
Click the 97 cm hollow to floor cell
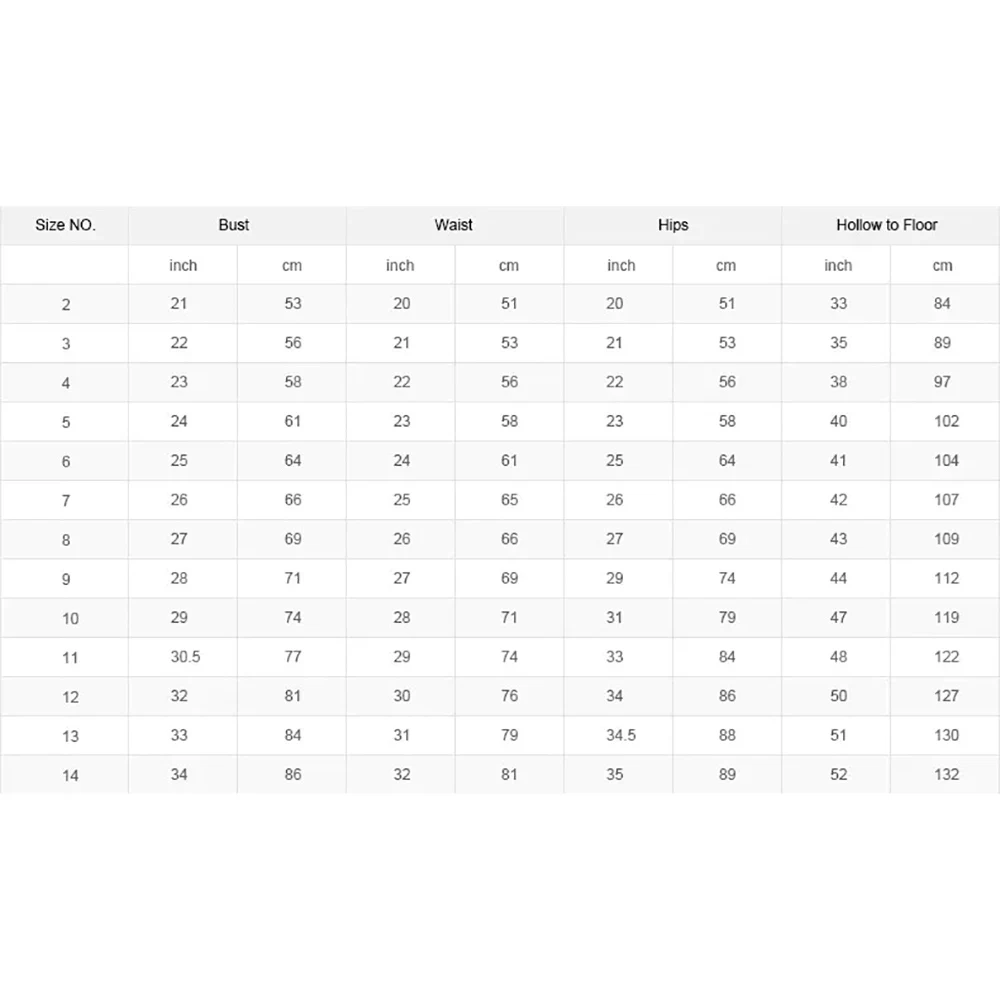click(x=943, y=382)
